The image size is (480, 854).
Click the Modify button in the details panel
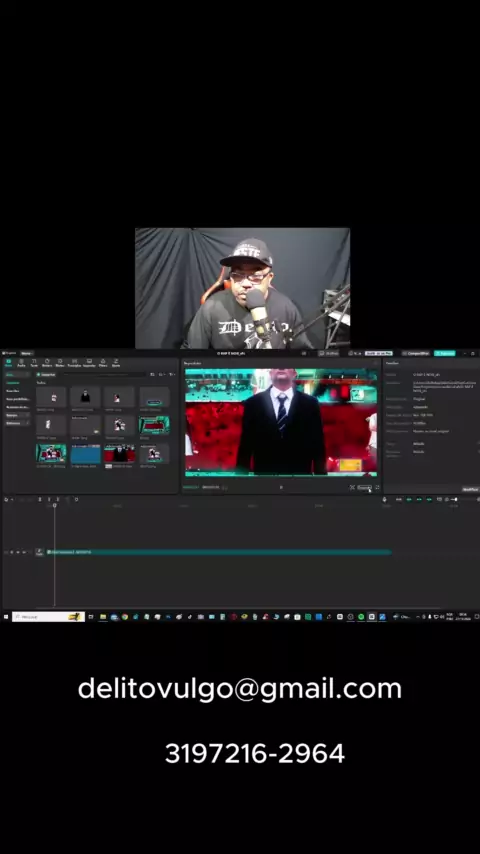click(x=470, y=489)
